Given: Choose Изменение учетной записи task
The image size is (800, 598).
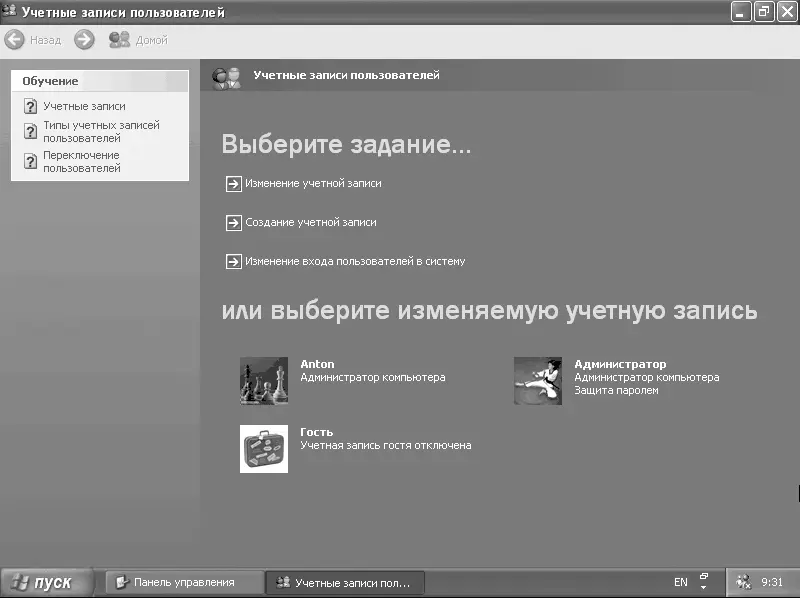Looking at the screenshot, I should (313, 183).
